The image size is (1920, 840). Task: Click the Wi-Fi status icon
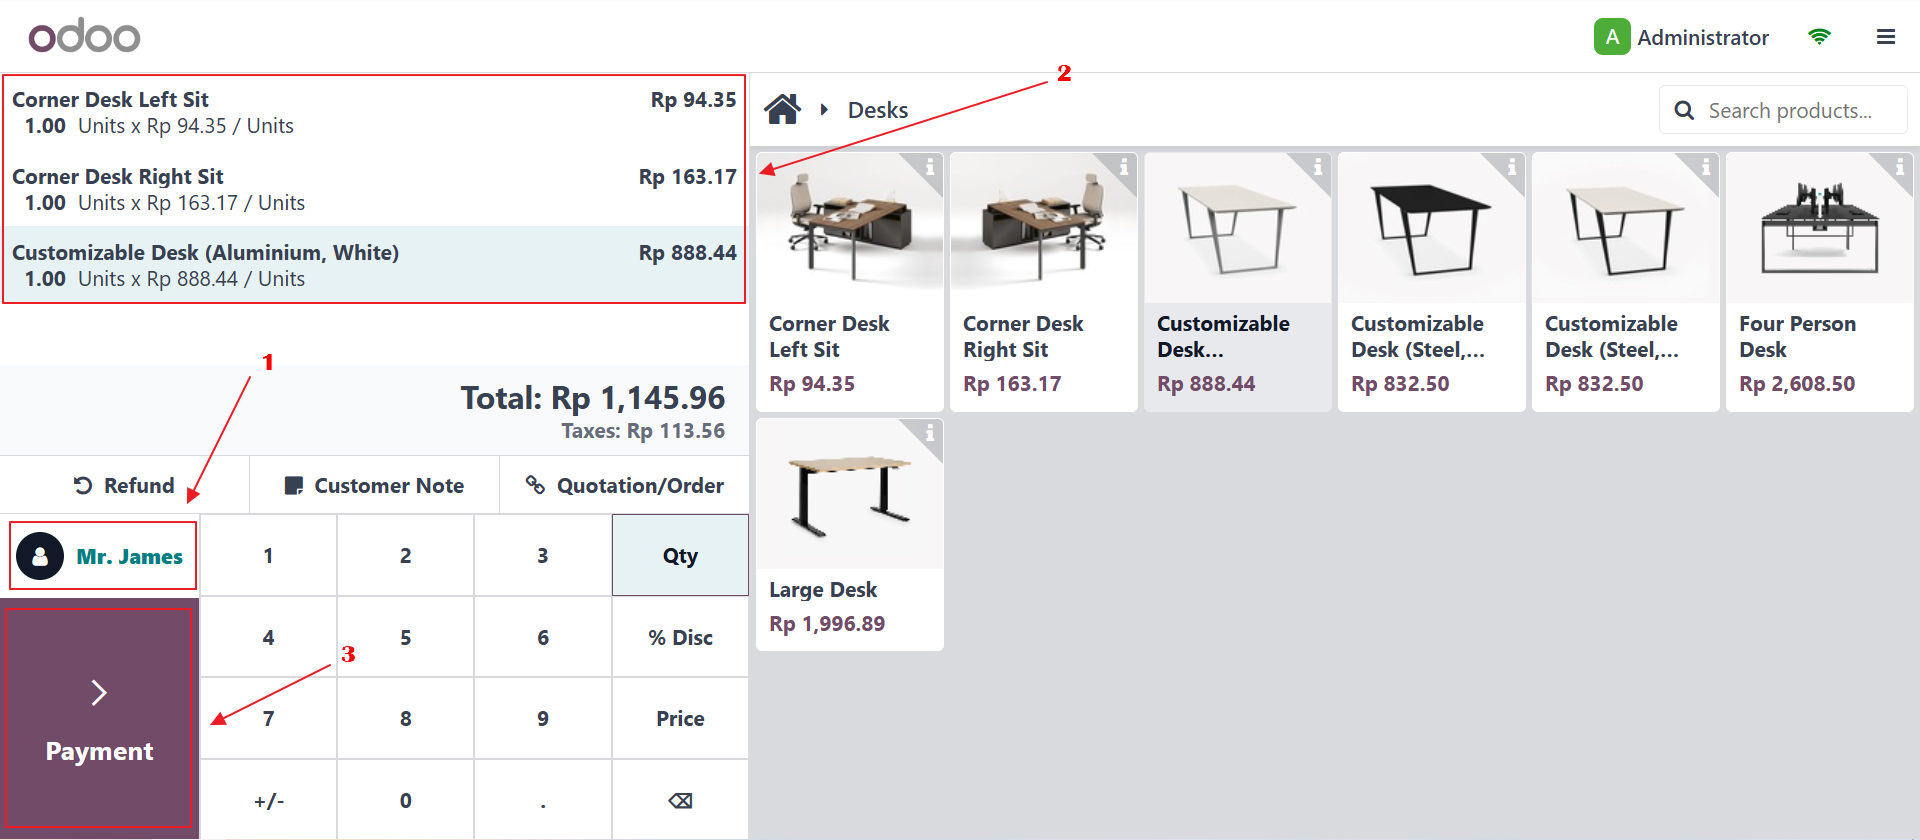(x=1820, y=36)
